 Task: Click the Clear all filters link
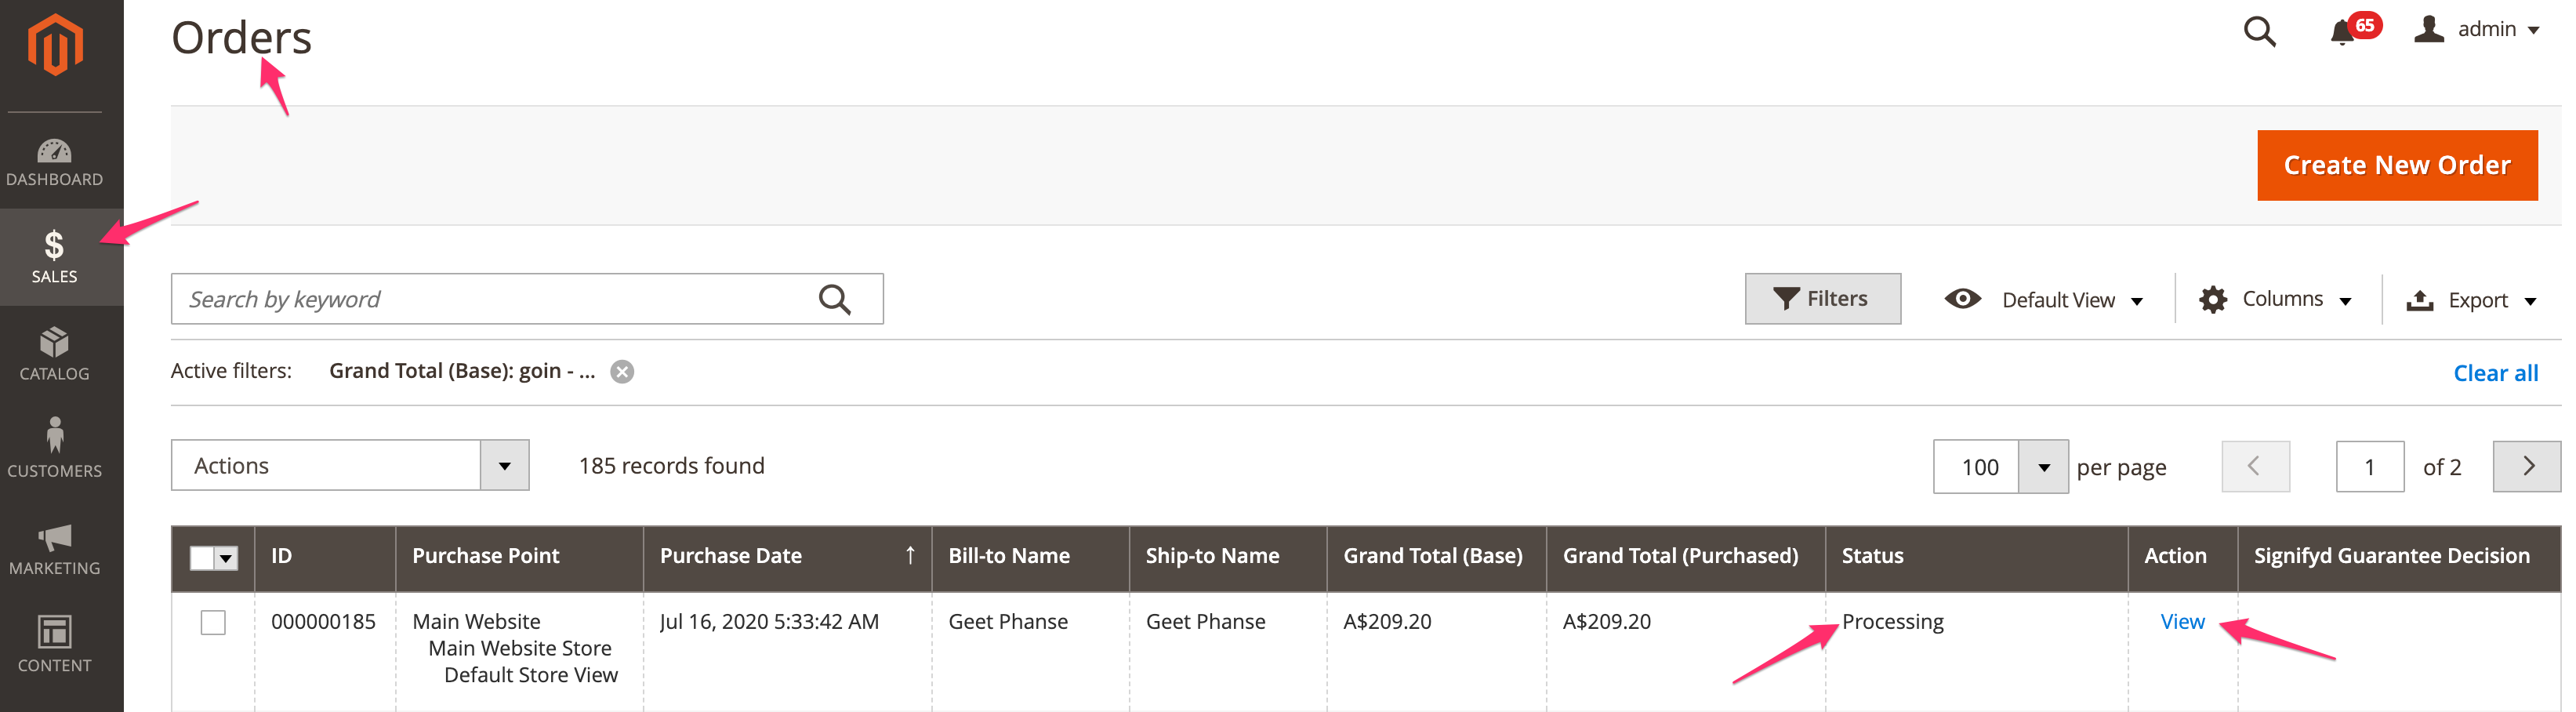[2495, 373]
